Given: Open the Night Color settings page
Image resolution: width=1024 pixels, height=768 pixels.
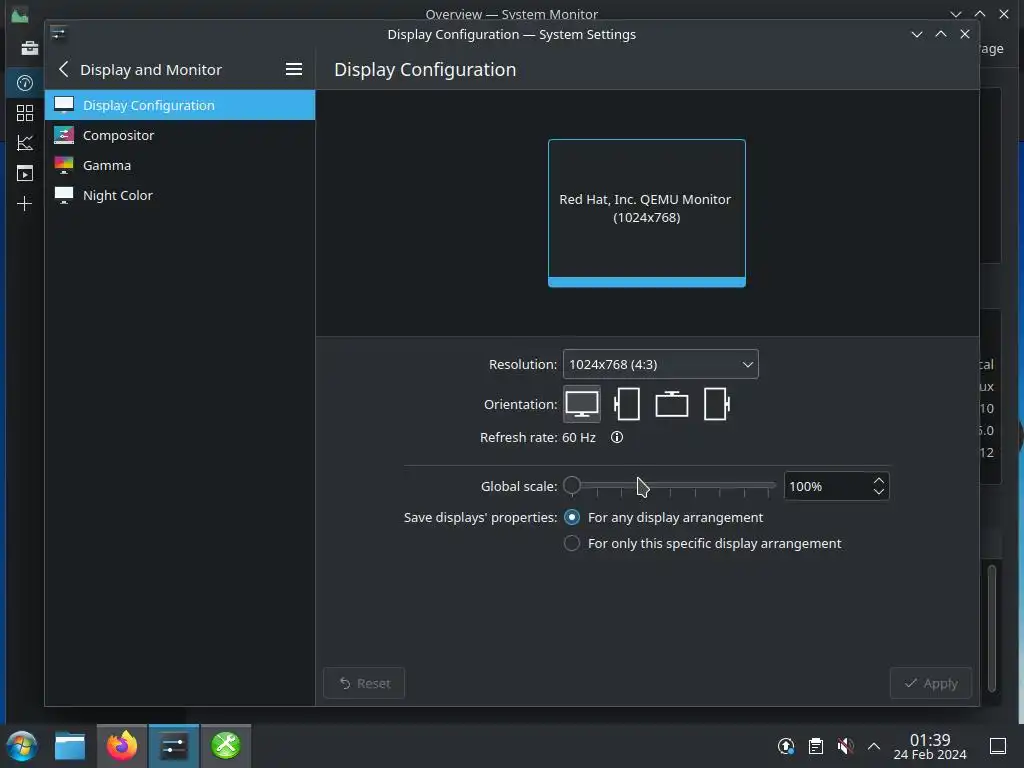Looking at the screenshot, I should [x=180, y=195].
